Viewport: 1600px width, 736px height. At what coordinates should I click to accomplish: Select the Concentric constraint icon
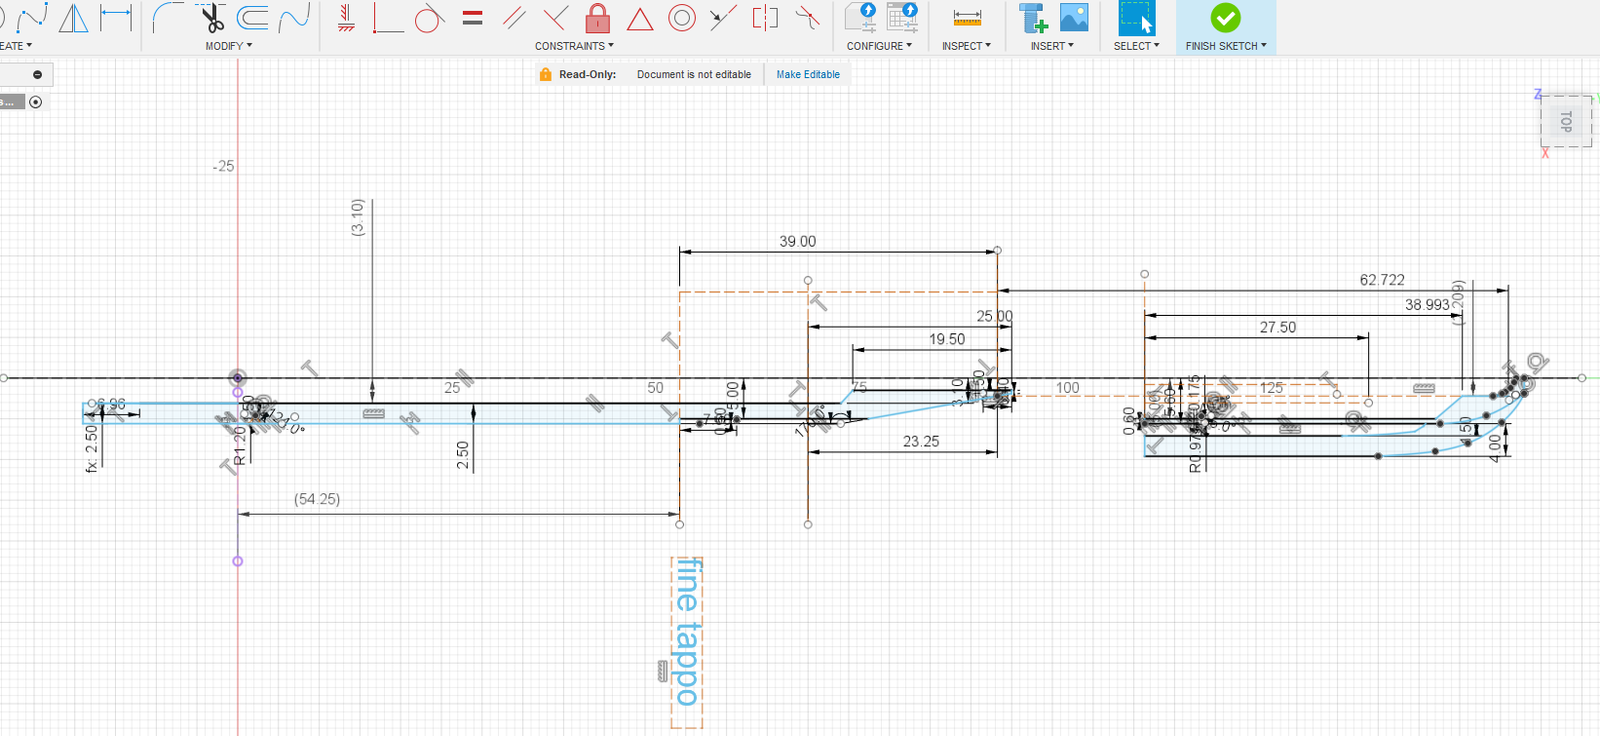(682, 18)
